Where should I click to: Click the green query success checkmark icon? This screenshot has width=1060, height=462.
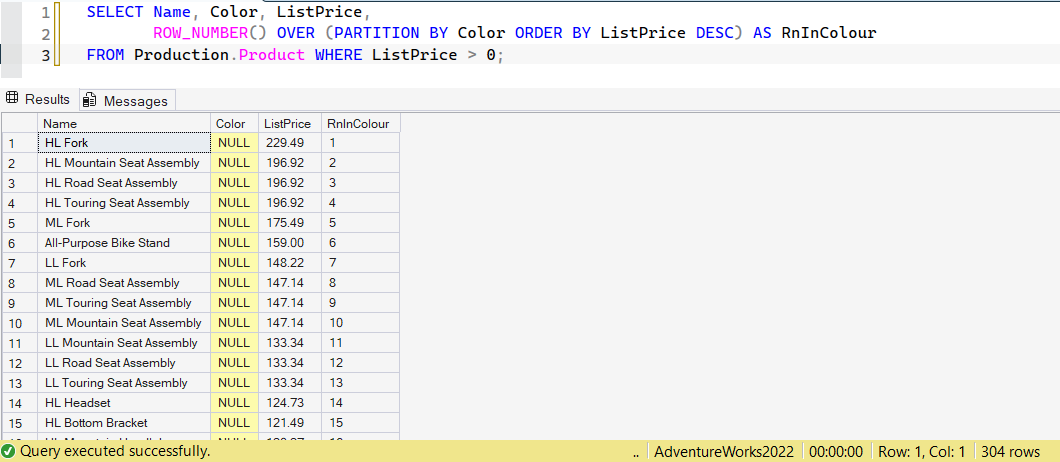point(8,451)
